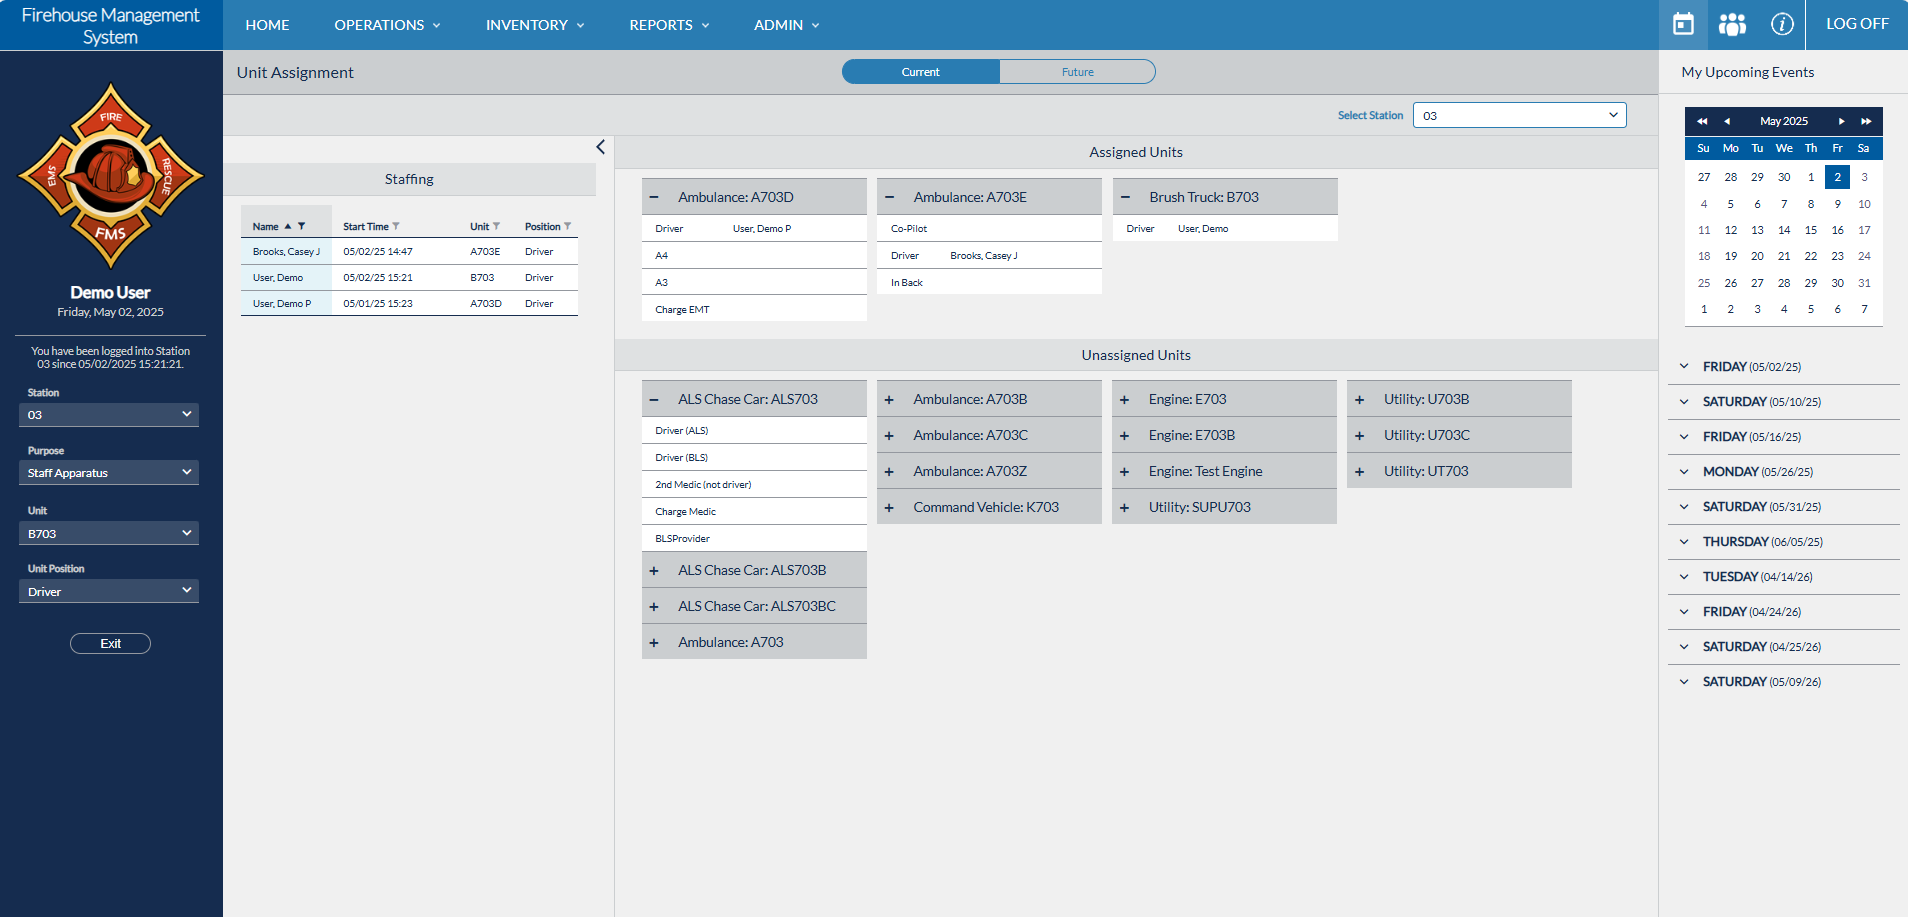Open the REPORTS menu
The image size is (1908, 917).
tap(669, 25)
